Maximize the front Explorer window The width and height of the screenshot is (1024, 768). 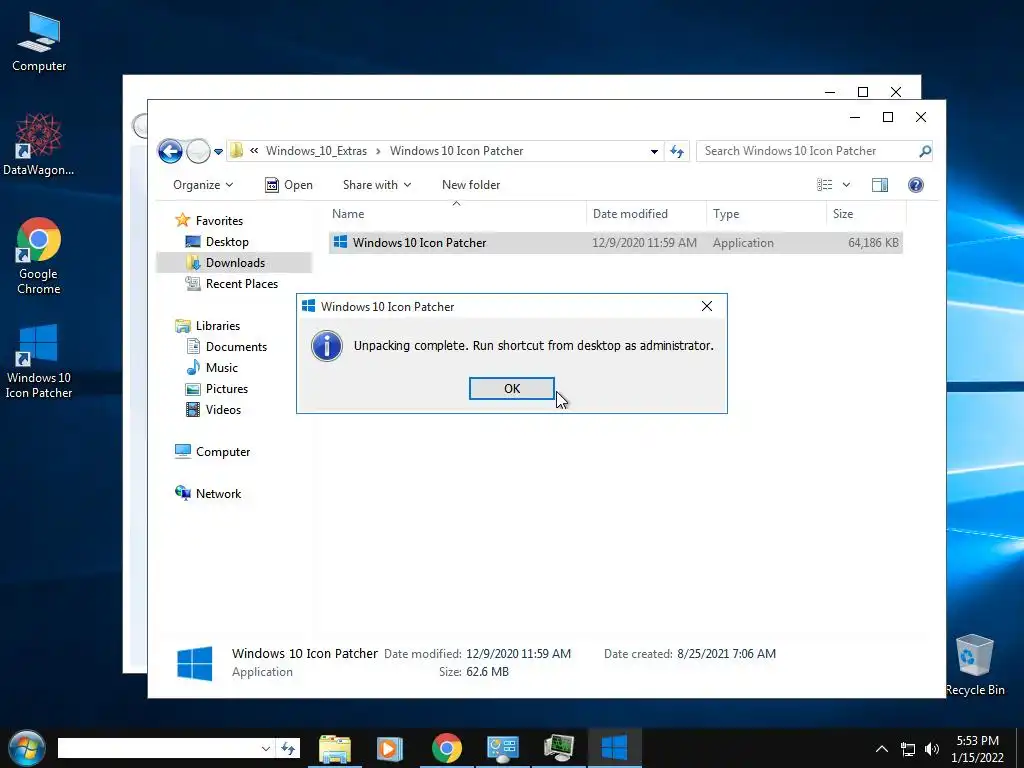pos(888,117)
